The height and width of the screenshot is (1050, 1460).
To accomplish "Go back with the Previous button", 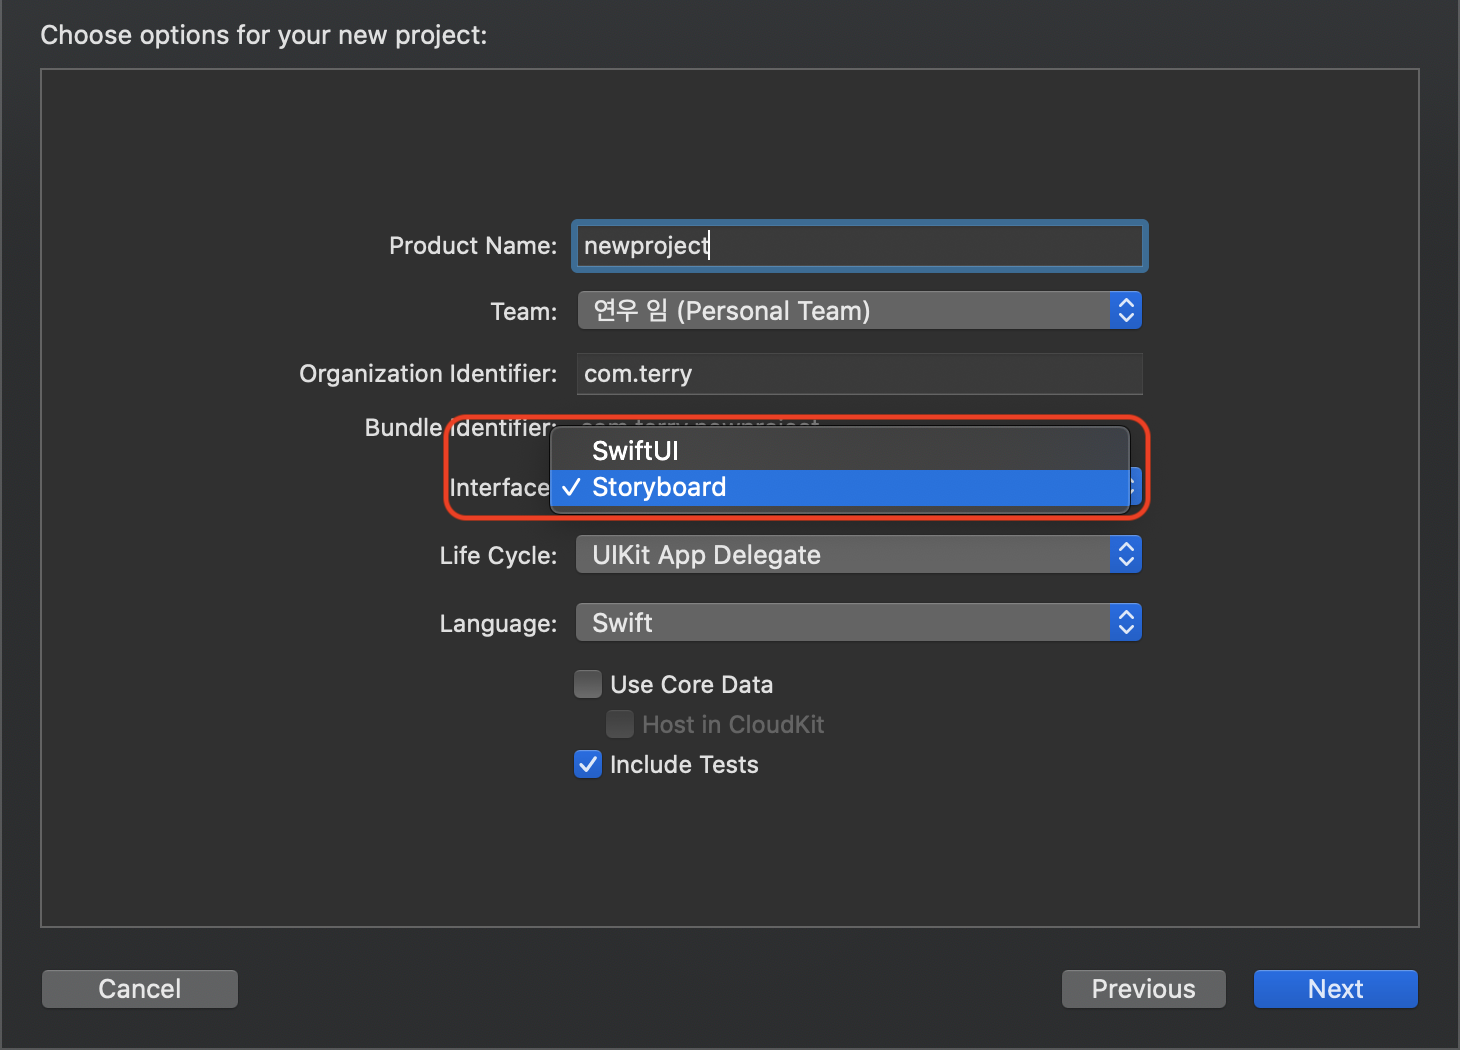I will pos(1144,989).
